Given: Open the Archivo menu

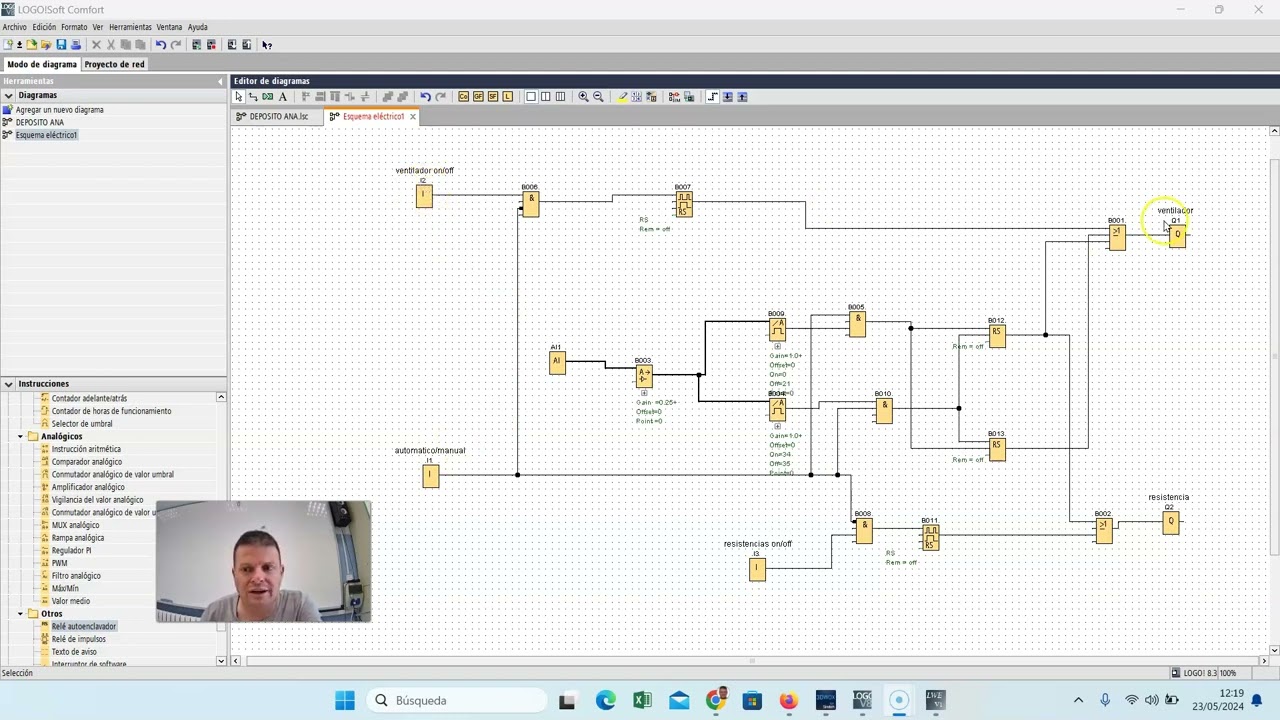Looking at the screenshot, I should click(14, 27).
